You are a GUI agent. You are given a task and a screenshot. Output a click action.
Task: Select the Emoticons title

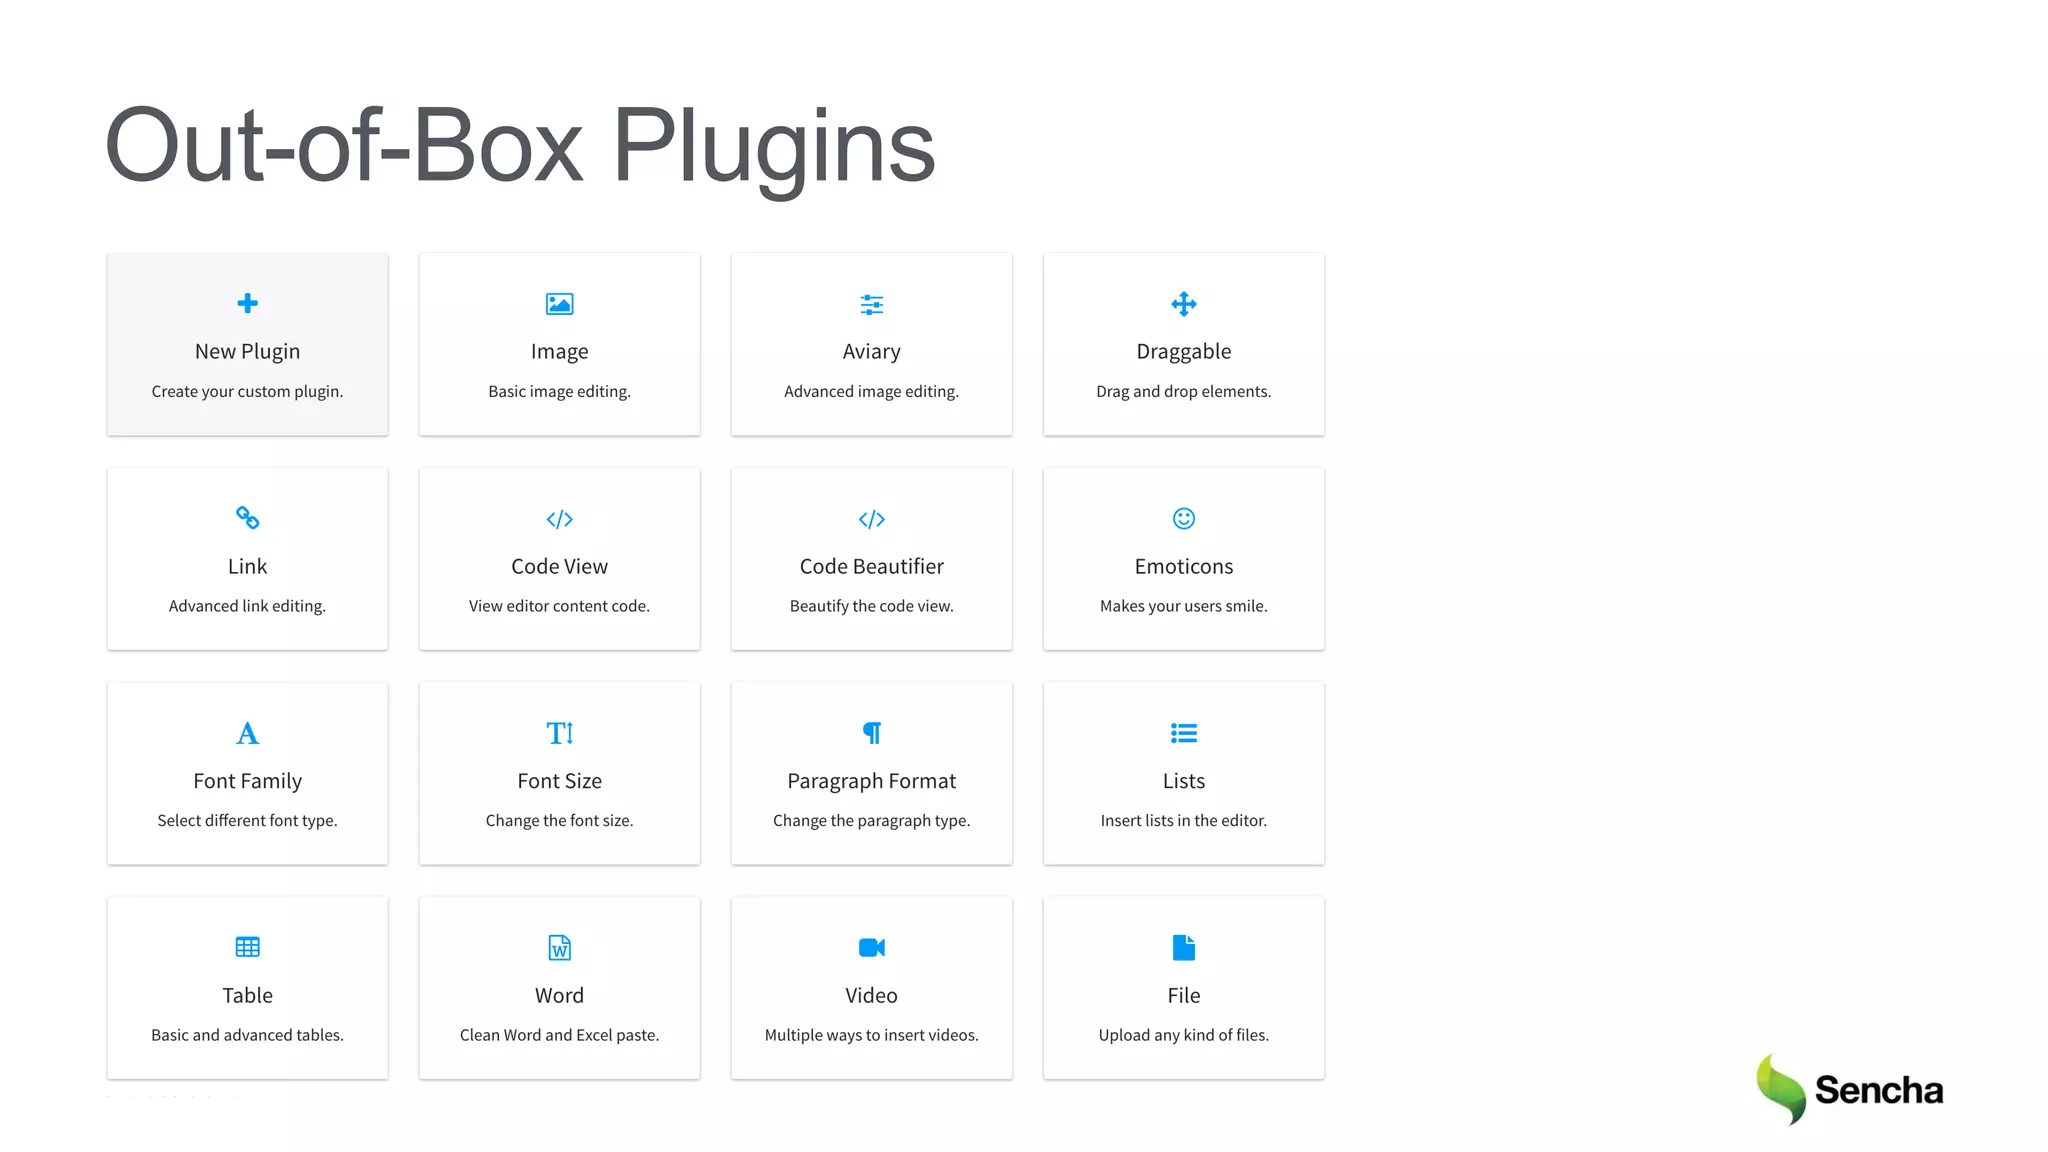coord(1183,566)
